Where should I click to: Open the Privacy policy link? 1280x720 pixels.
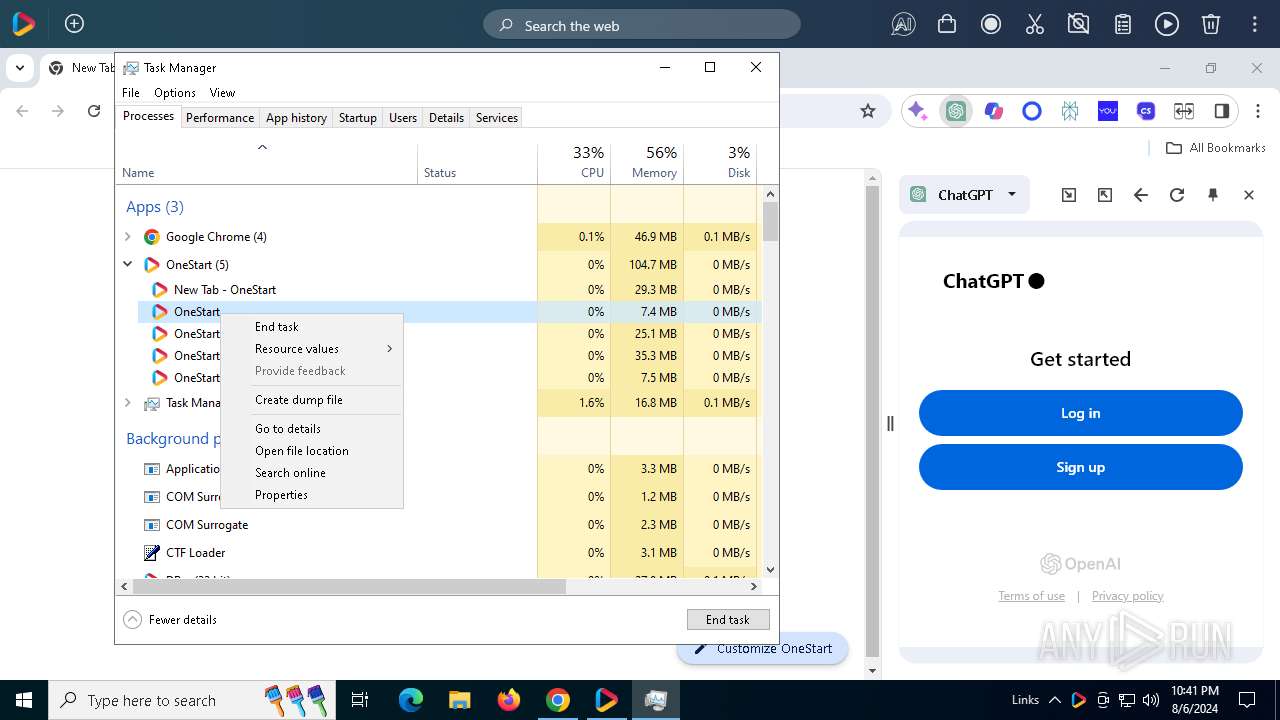click(1127, 596)
